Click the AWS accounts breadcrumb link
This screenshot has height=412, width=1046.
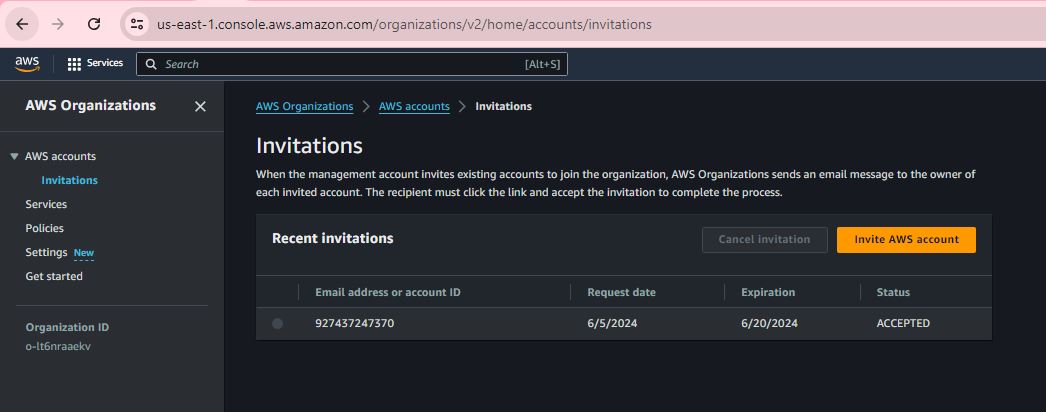click(x=414, y=106)
